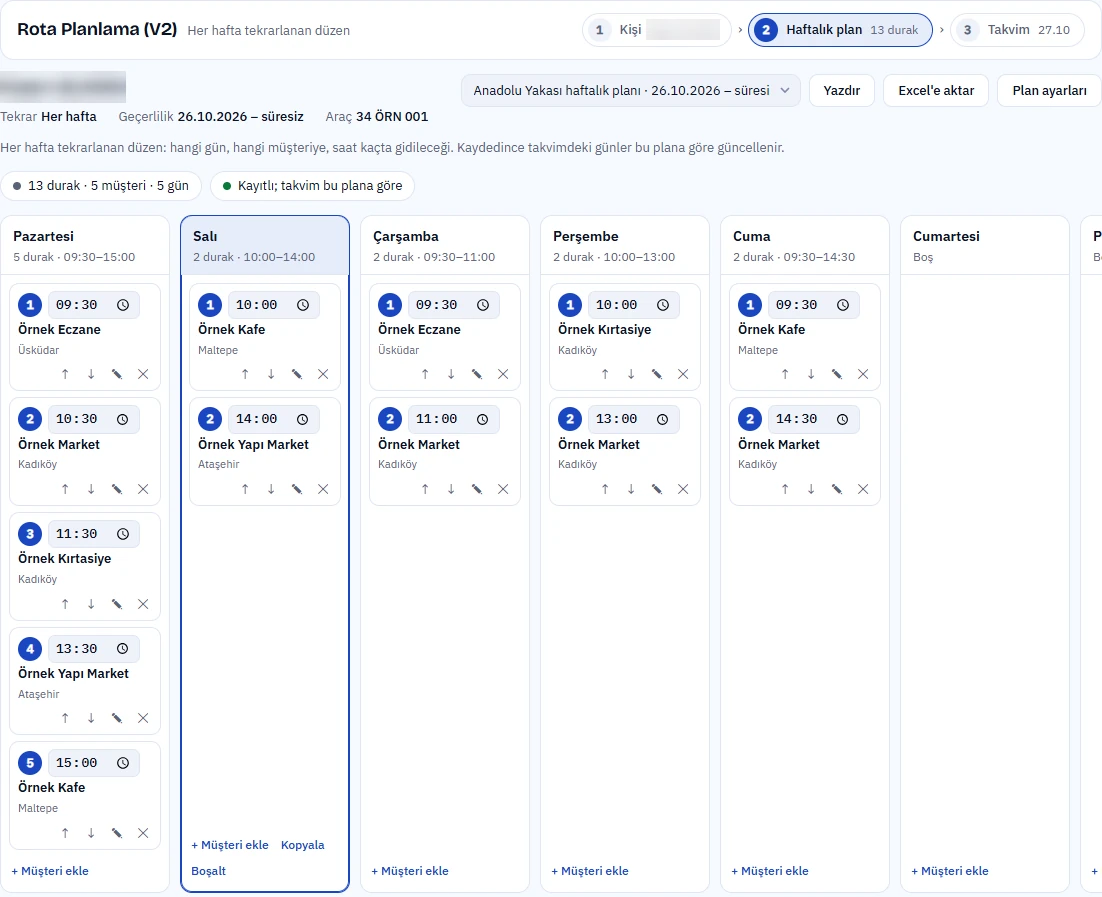Edit Çarşamba Örnek Market stop with pencil
Image resolution: width=1102 pixels, height=897 pixels.
477,489
